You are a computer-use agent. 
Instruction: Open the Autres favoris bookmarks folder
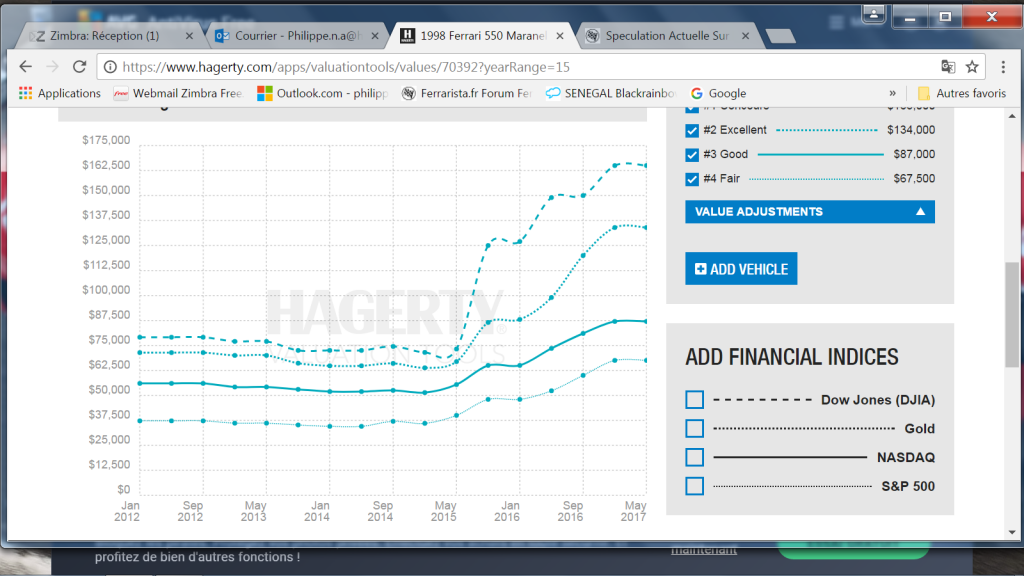(x=961, y=93)
